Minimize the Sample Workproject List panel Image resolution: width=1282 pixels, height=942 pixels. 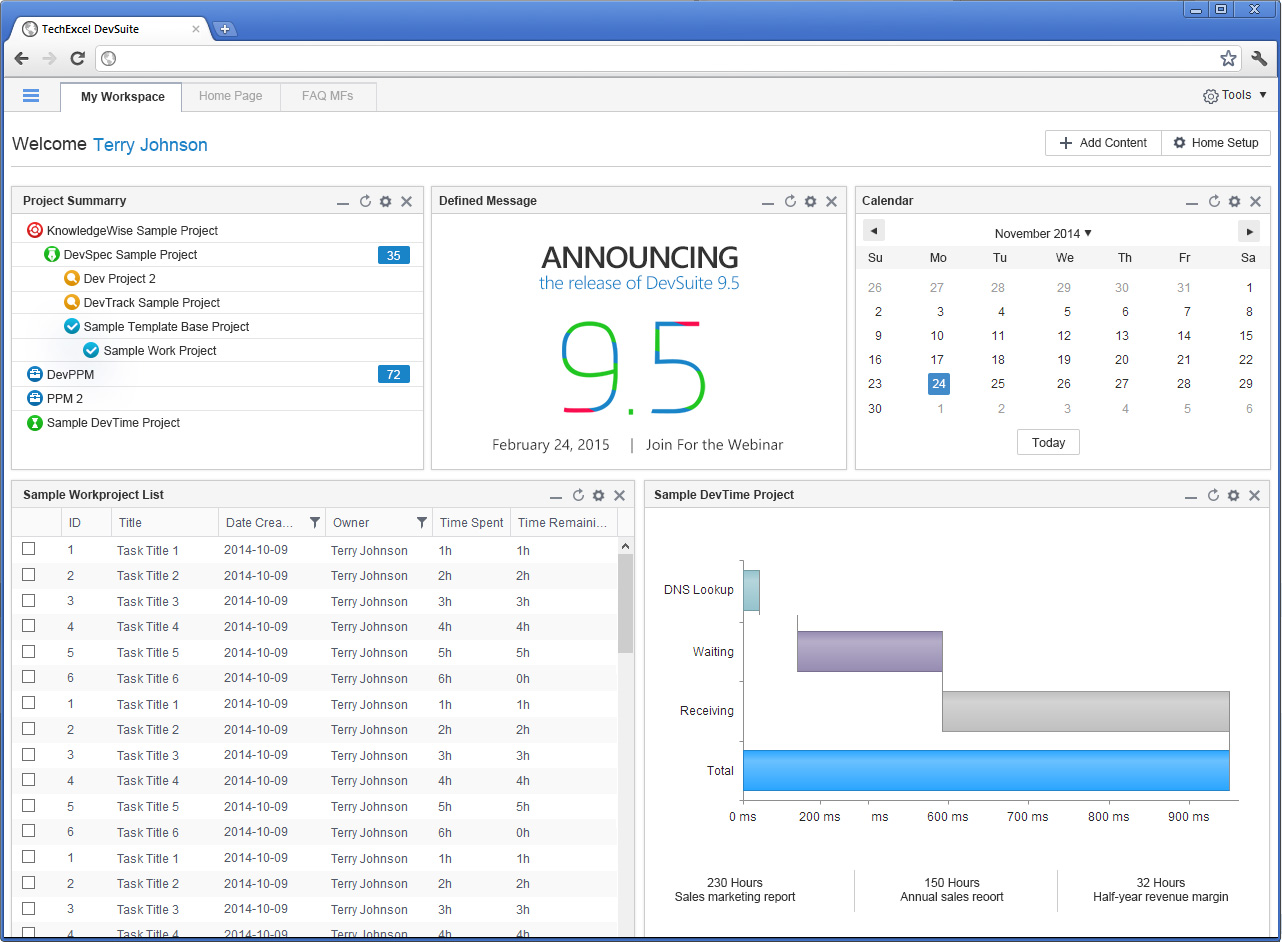click(556, 497)
